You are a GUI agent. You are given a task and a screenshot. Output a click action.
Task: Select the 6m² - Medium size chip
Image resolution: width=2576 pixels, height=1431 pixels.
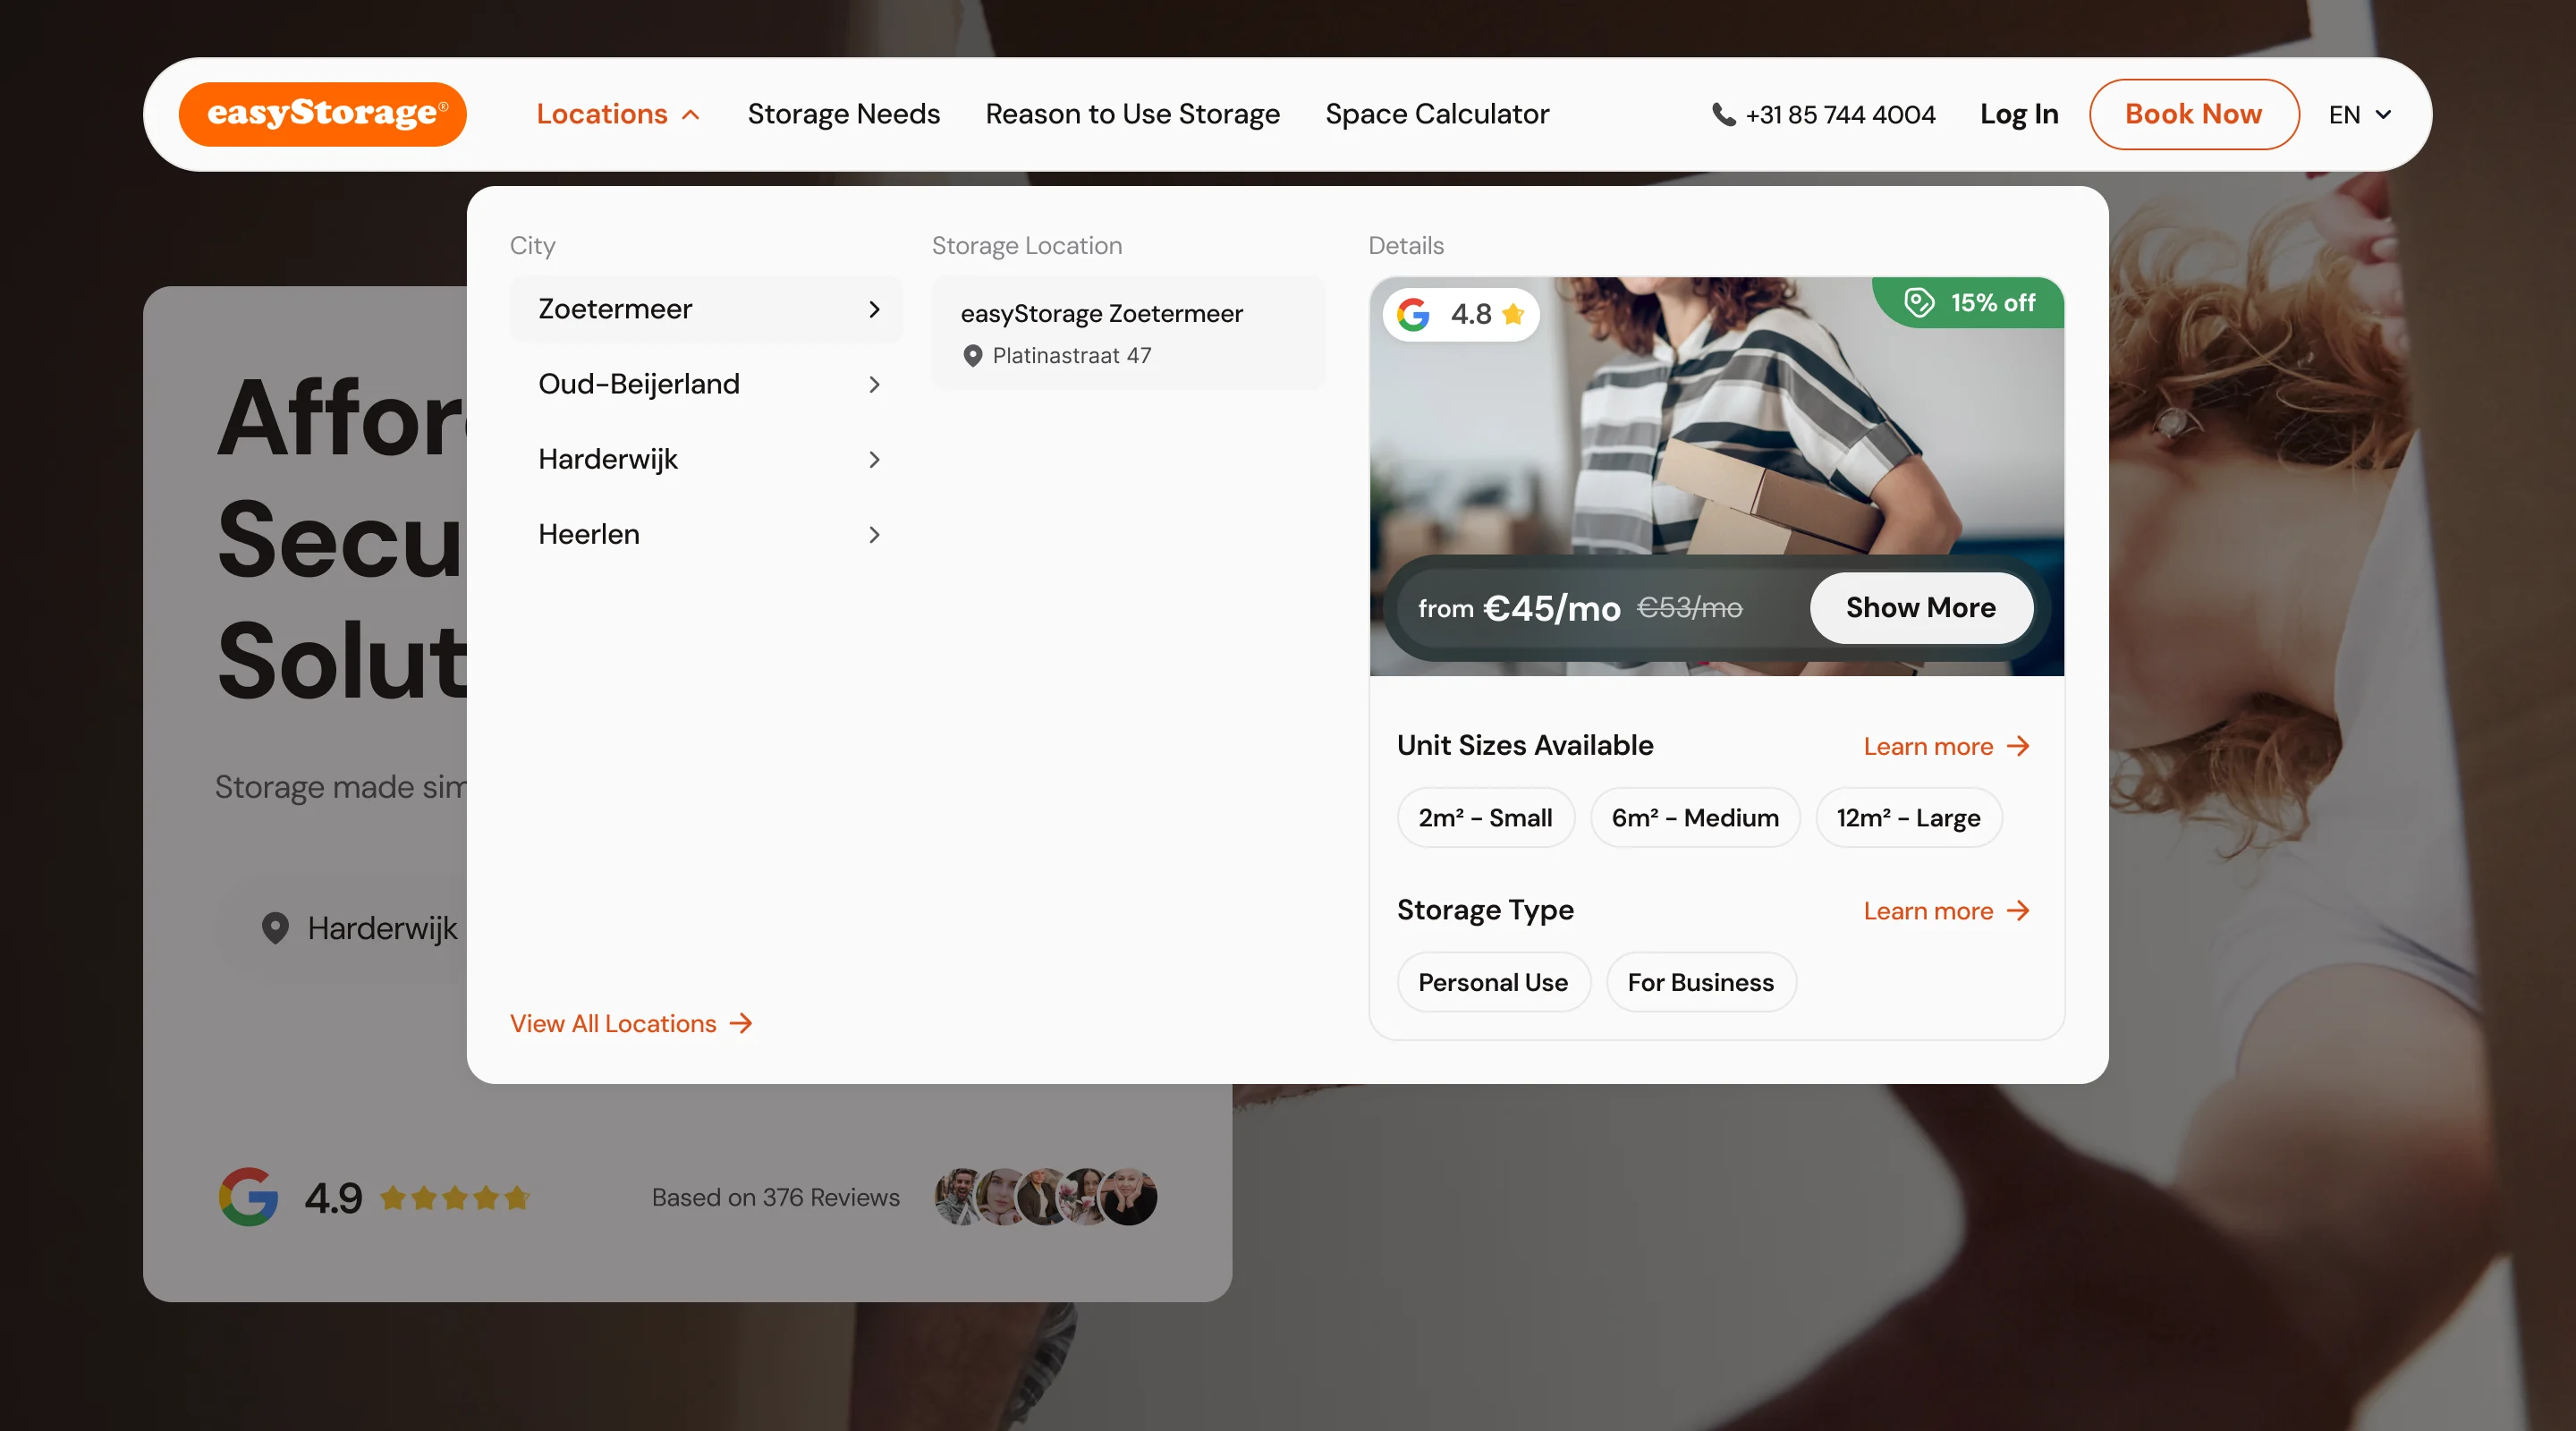[x=1695, y=818]
